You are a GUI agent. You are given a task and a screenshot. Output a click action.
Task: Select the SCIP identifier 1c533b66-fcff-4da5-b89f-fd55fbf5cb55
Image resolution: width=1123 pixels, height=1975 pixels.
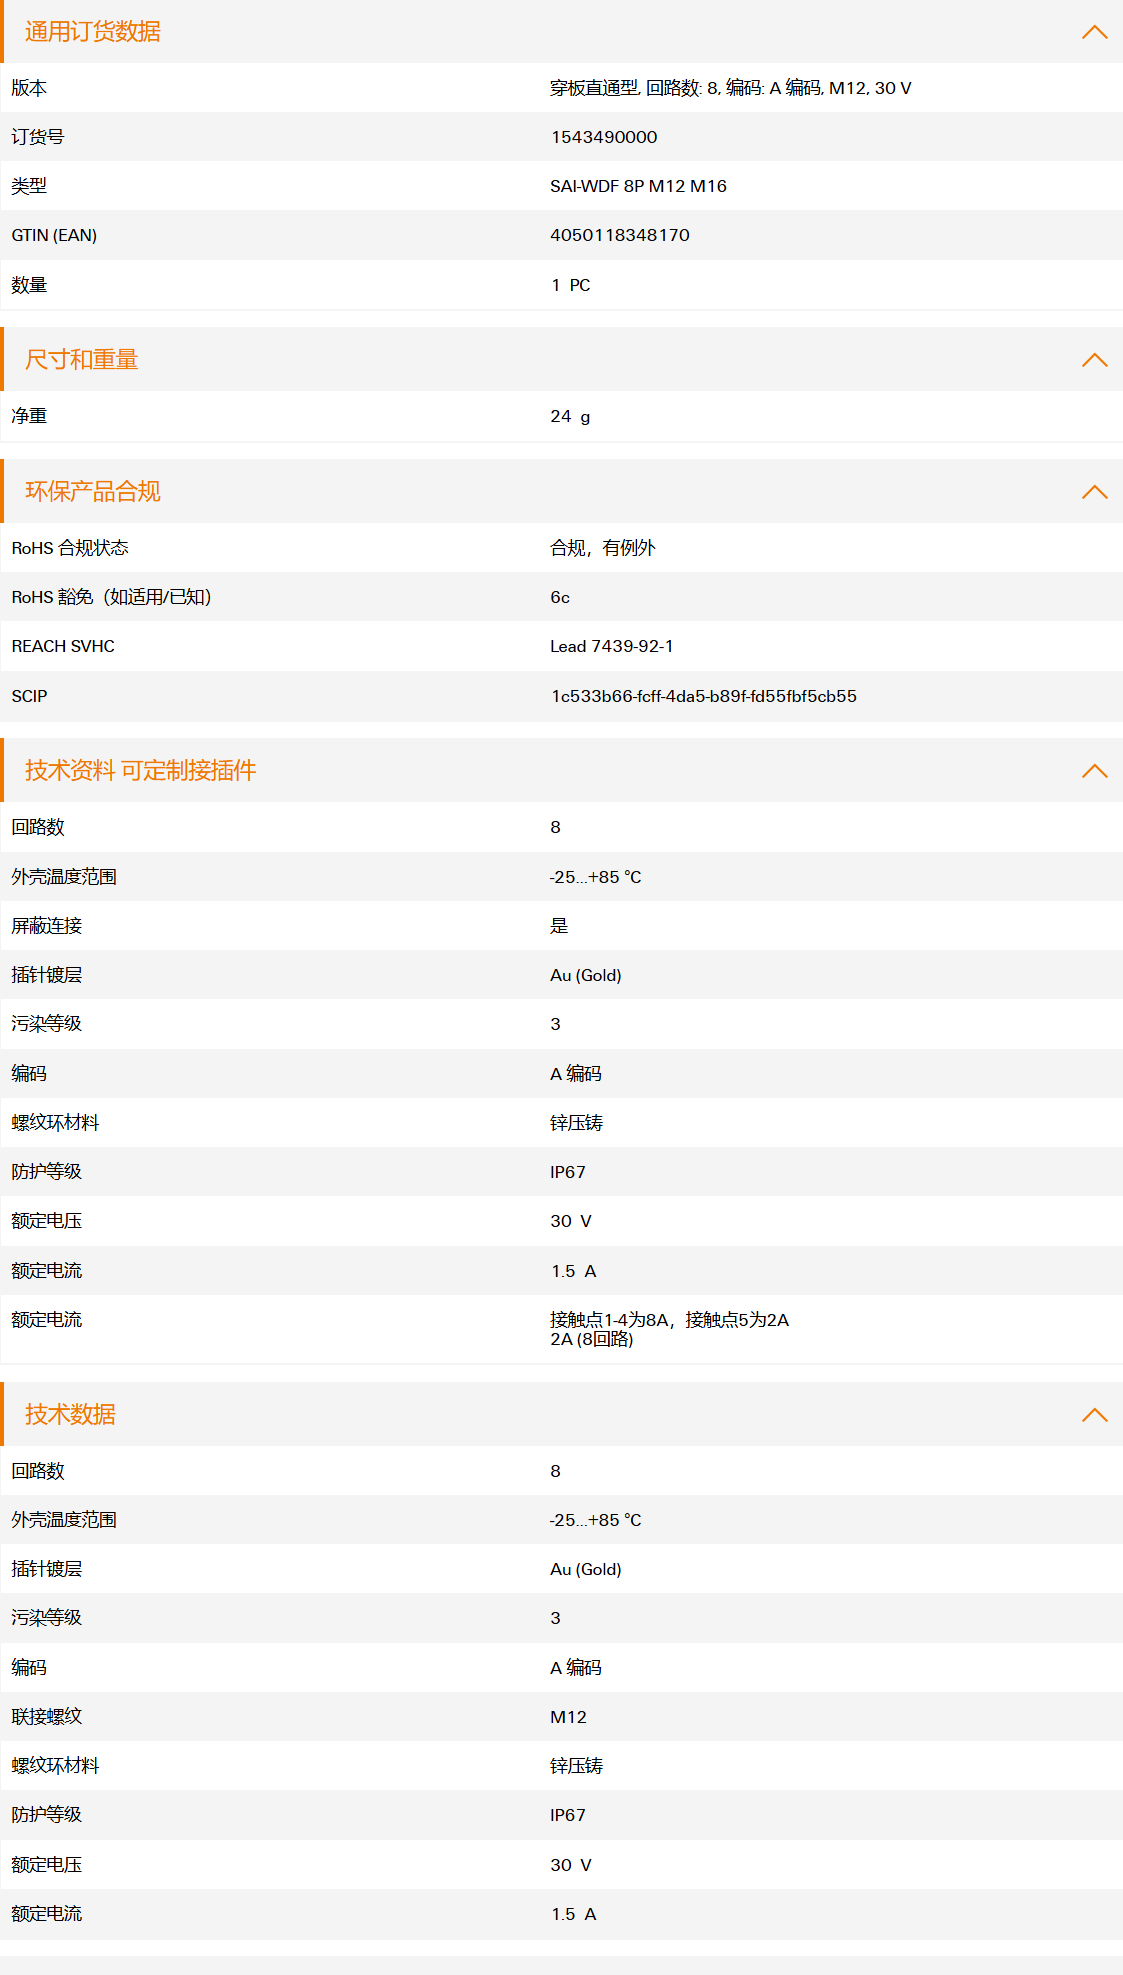click(x=704, y=696)
